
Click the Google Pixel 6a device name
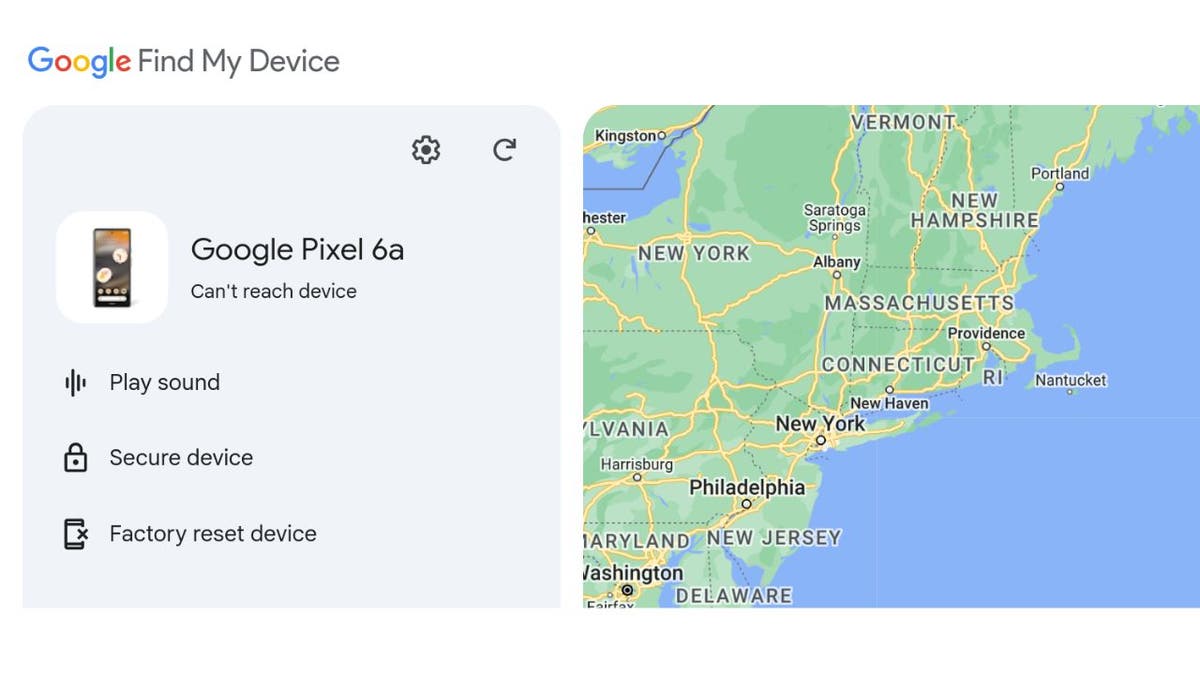(x=296, y=249)
